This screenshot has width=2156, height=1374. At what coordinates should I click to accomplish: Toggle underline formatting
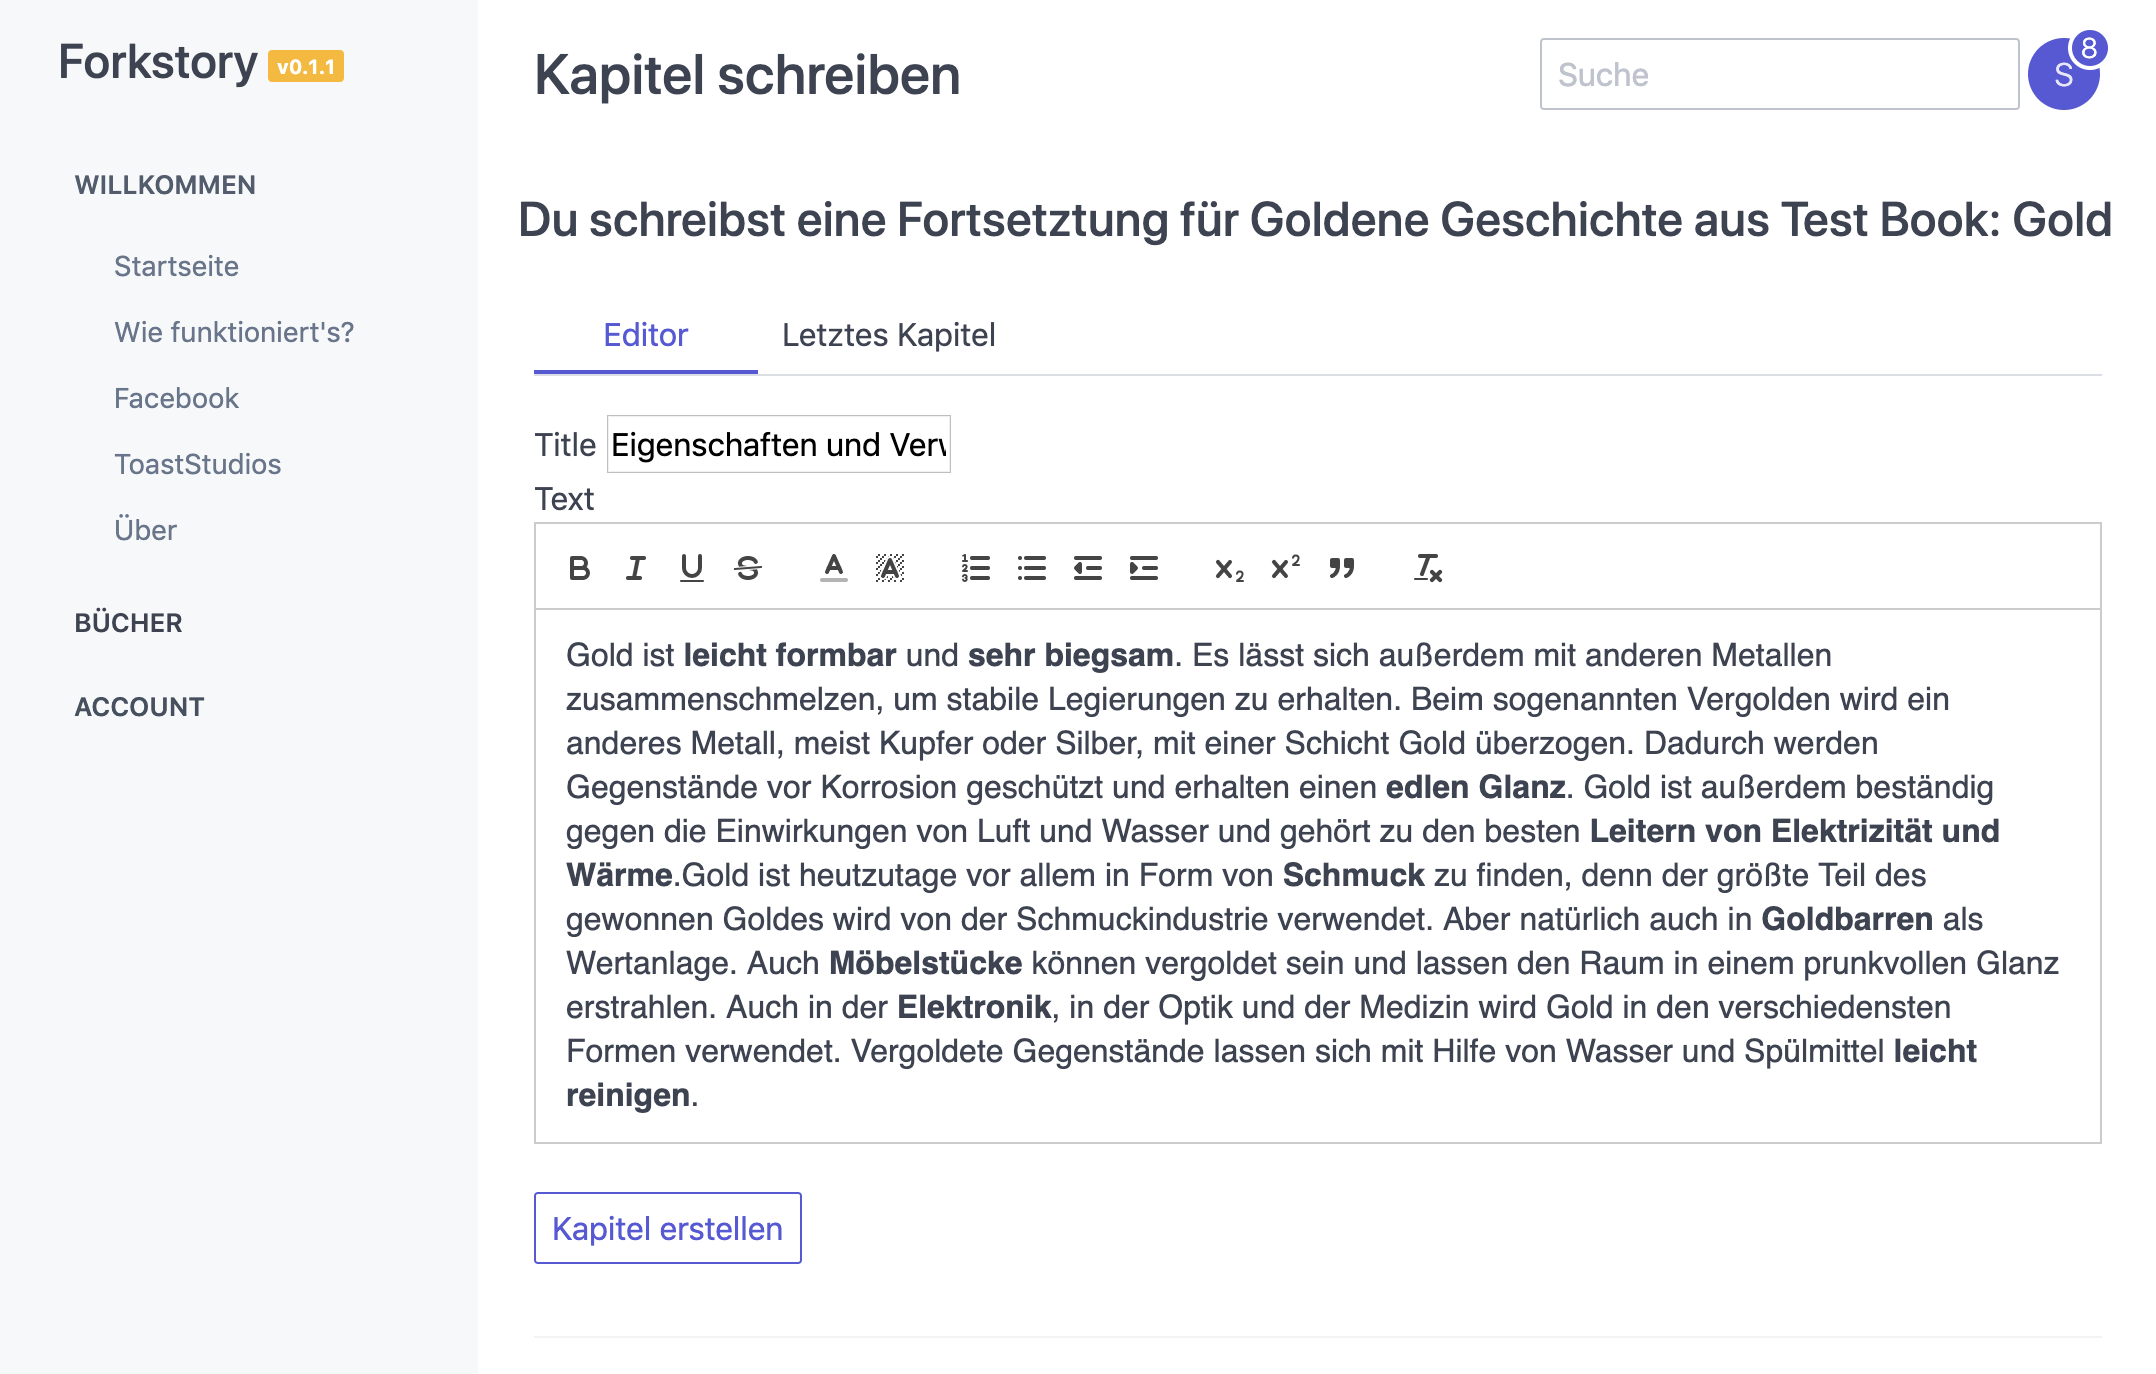coord(691,568)
